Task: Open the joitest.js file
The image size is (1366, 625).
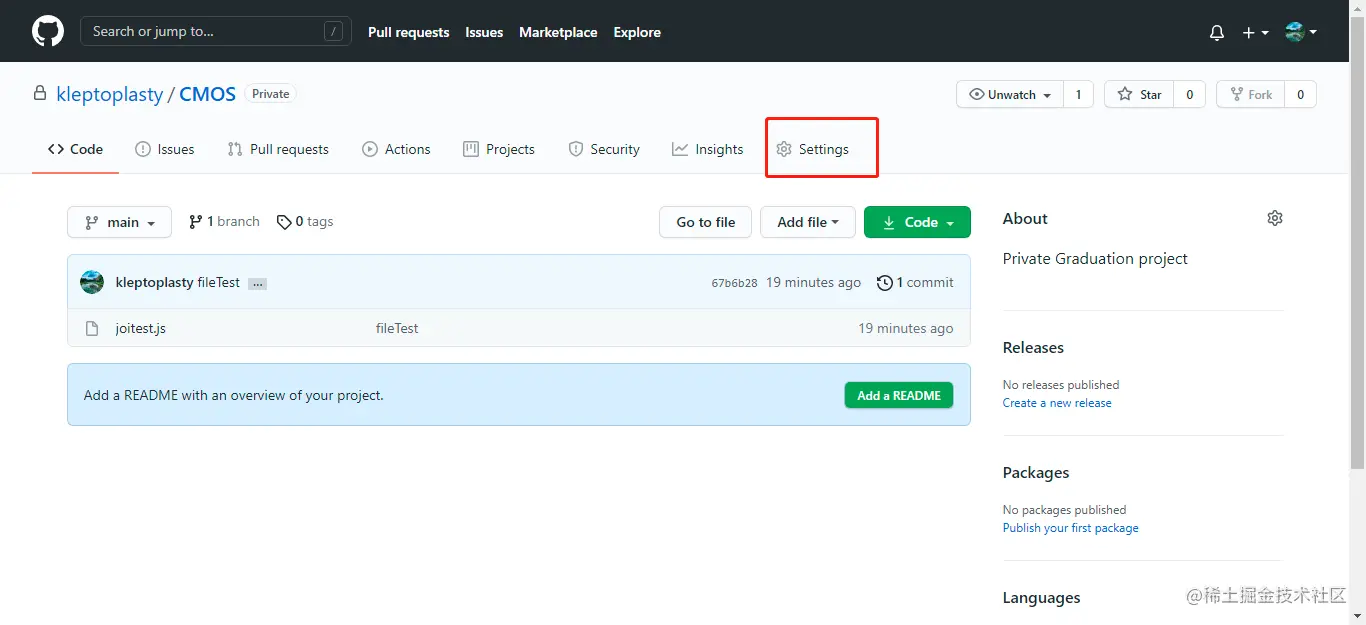Action: pyautogui.click(x=141, y=328)
